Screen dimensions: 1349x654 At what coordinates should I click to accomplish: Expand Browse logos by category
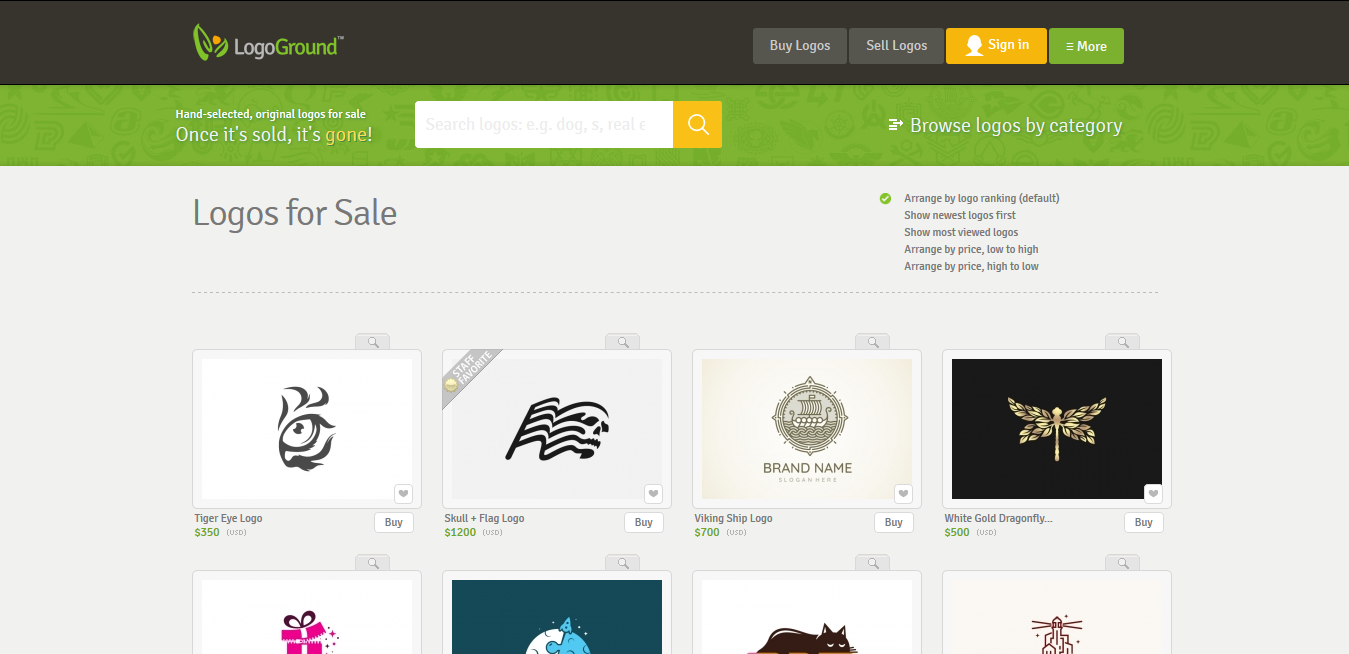pos(1005,125)
